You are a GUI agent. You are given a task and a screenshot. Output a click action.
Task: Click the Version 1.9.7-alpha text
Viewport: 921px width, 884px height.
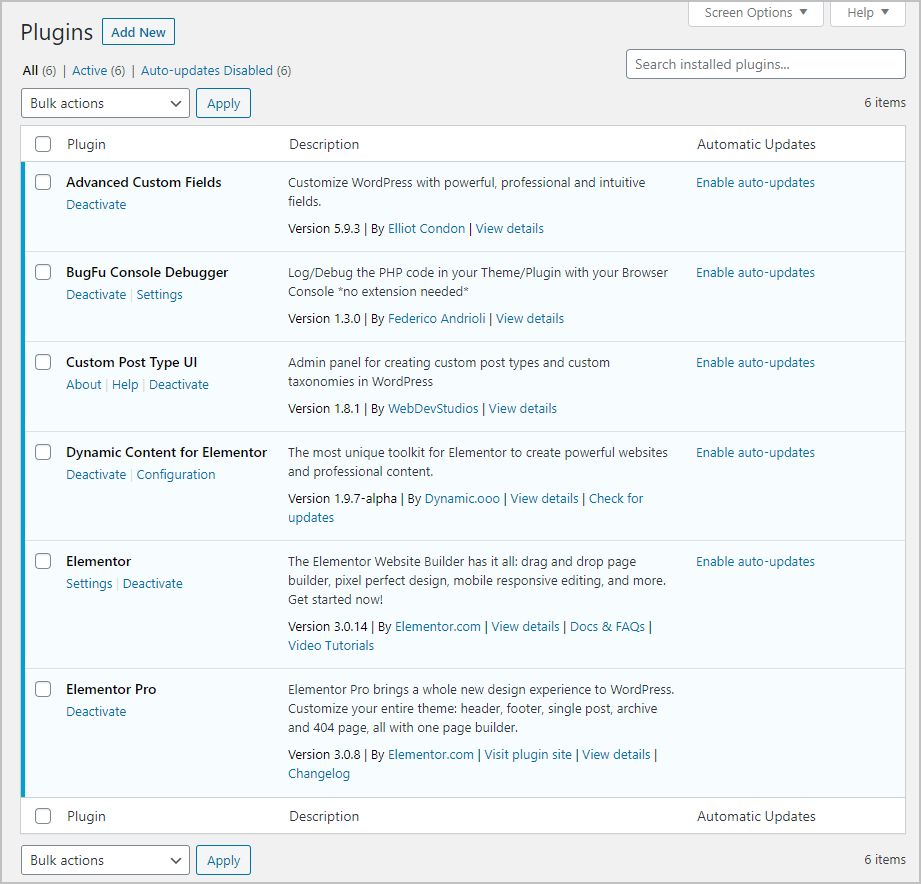click(x=342, y=498)
